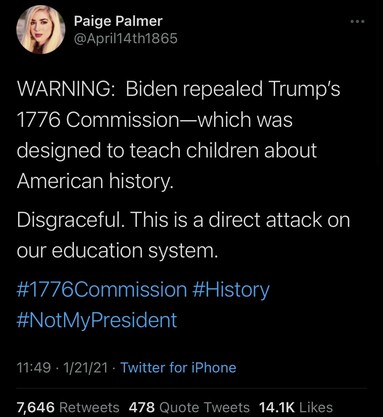Open the Paige Palmer display name
Screen dimensions: 383x417
click(x=118, y=21)
